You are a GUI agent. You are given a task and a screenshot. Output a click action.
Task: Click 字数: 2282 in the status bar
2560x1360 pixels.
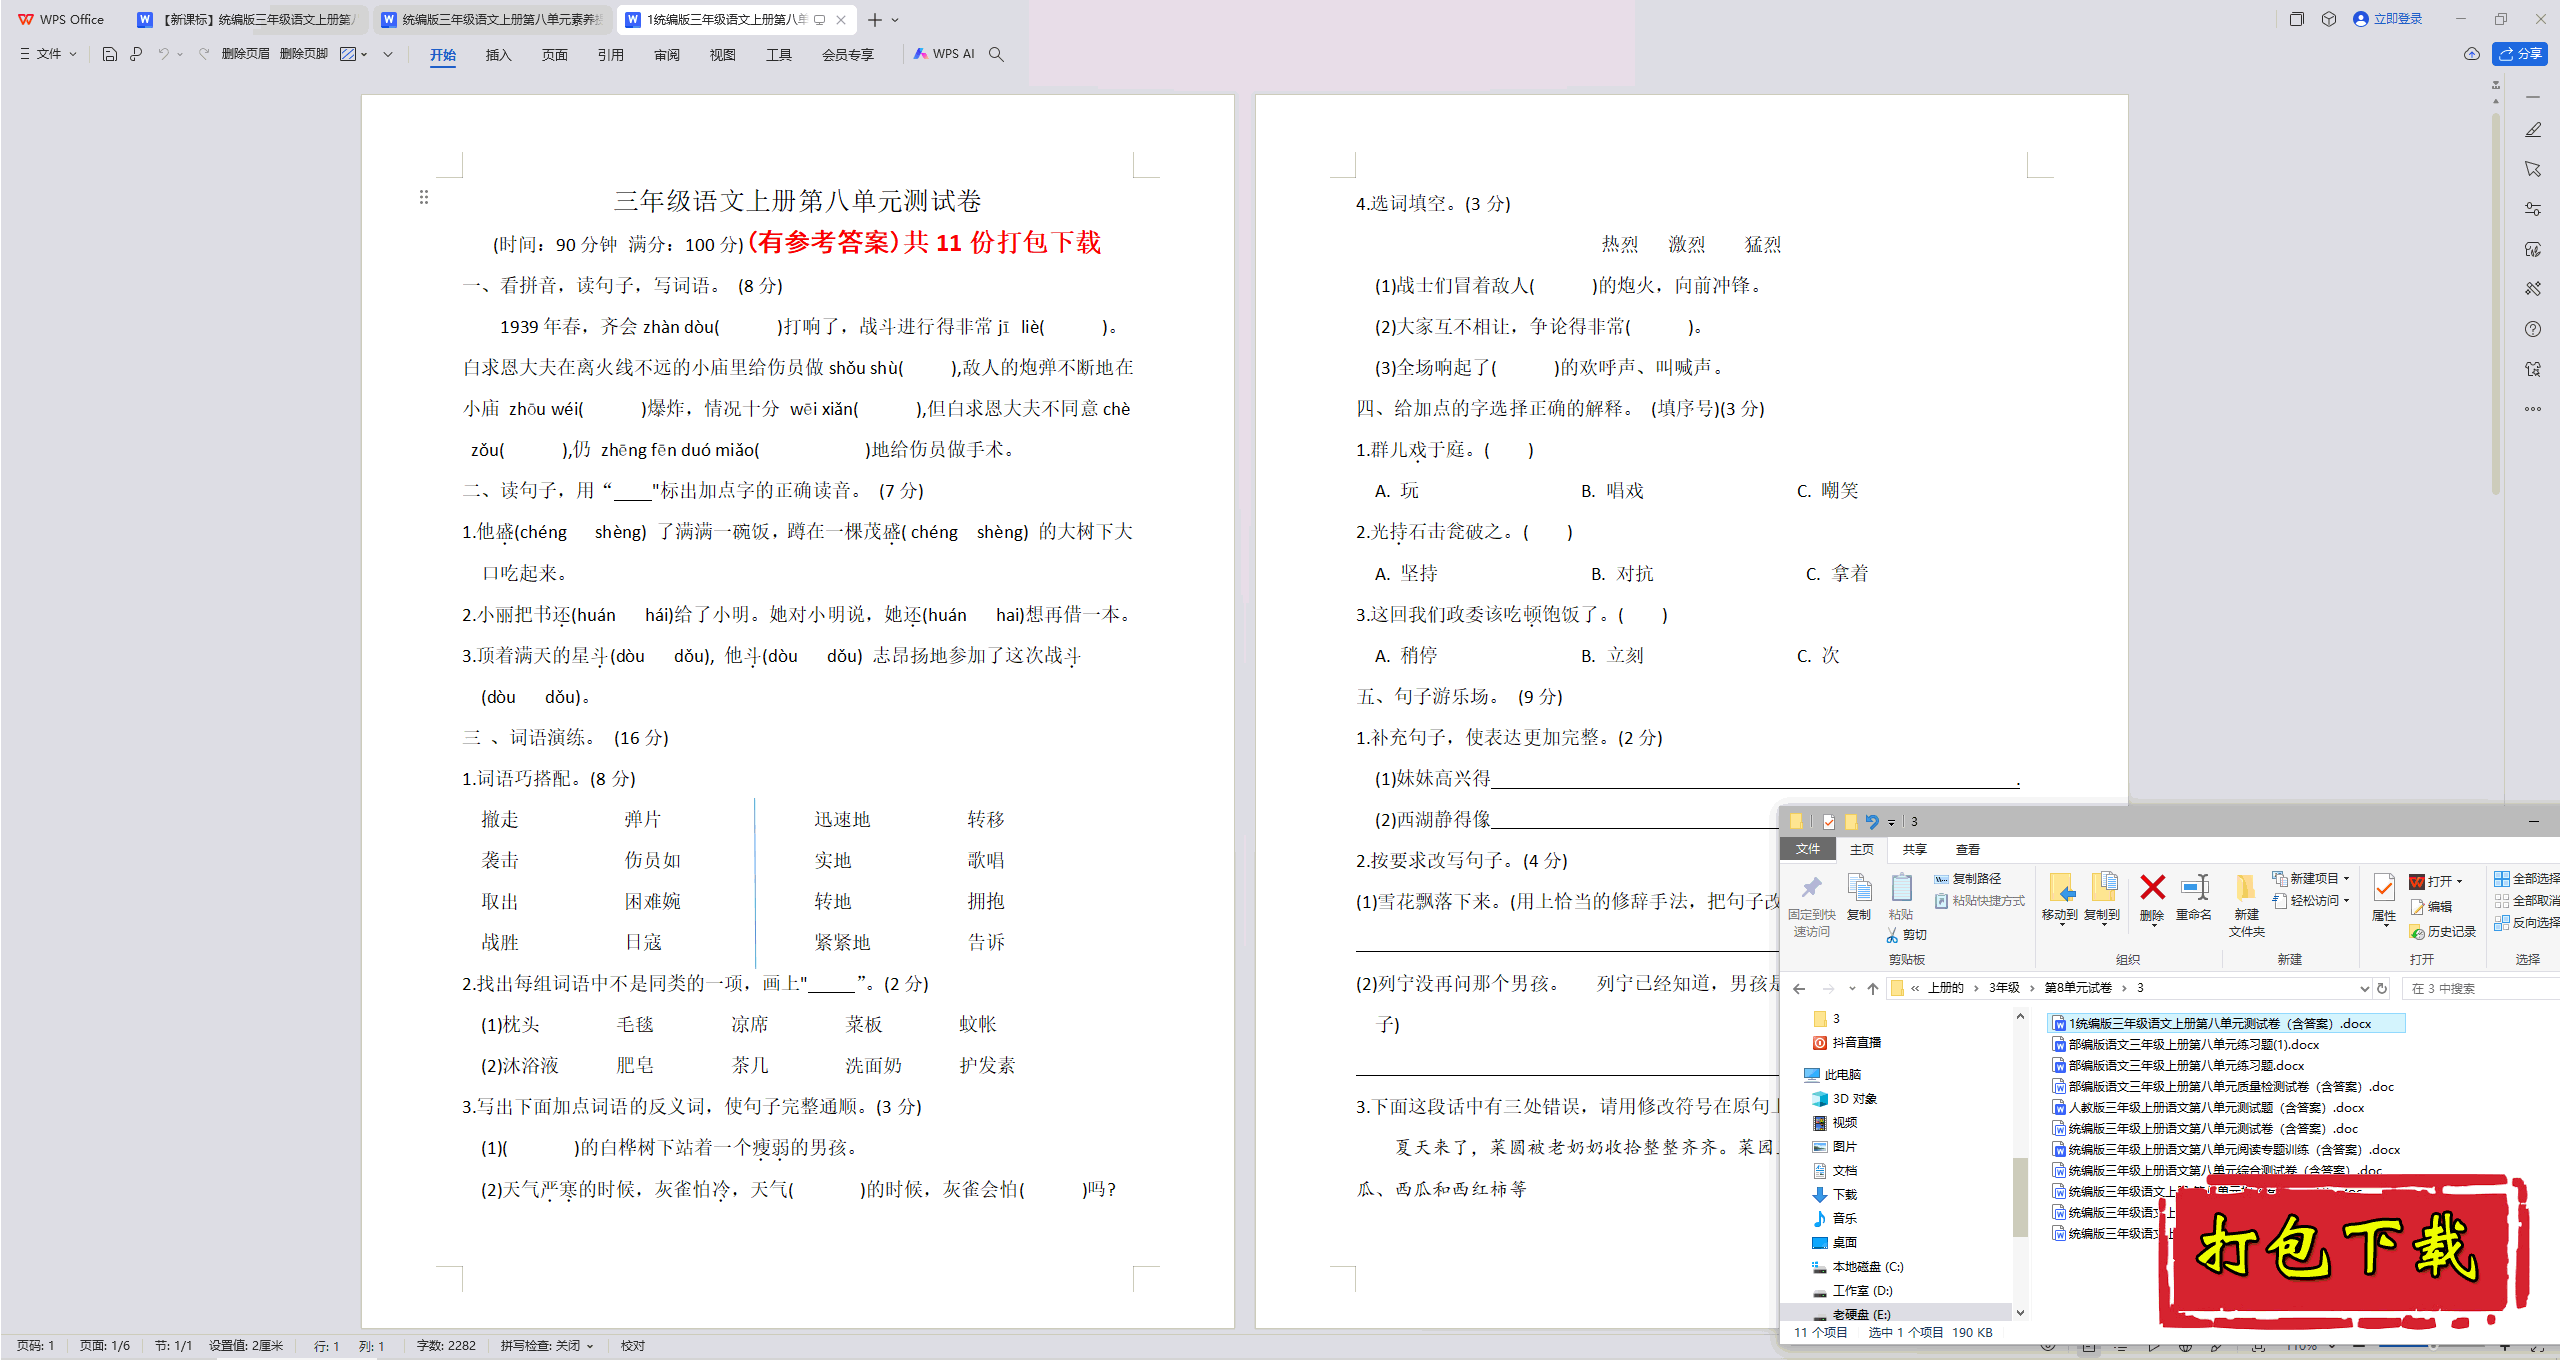click(x=446, y=1345)
